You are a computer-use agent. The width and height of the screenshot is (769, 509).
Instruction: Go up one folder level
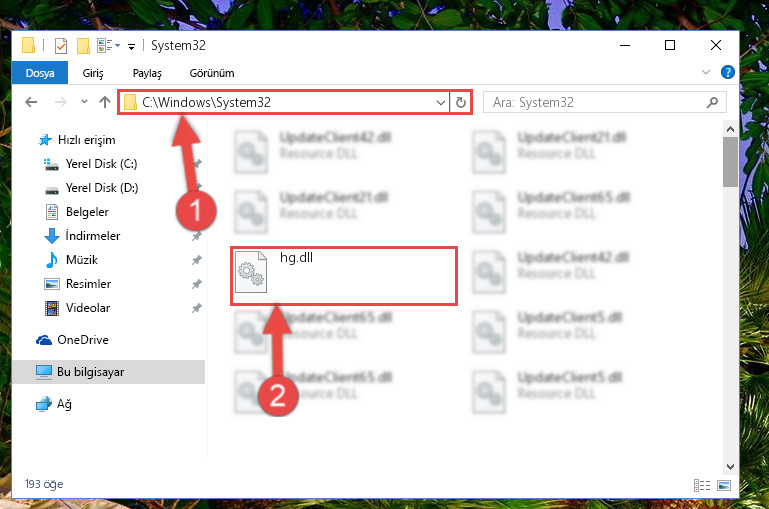click(x=104, y=102)
